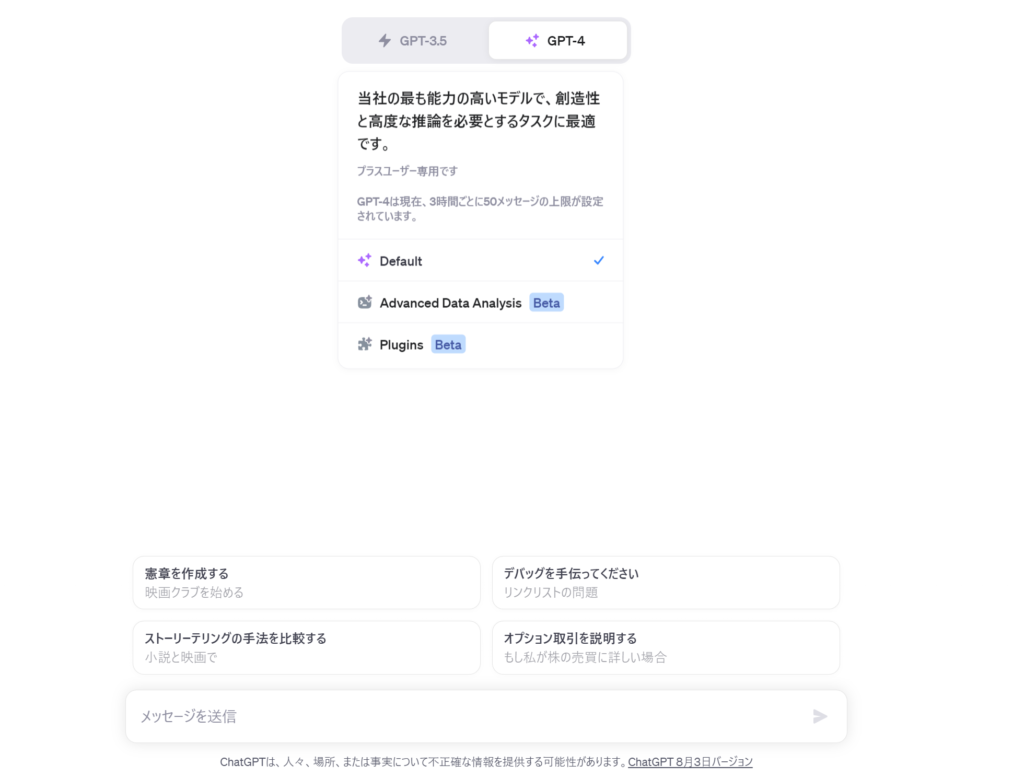Click the sparkle icon next to Default
Viewport: 1024px width, 777px height.
[x=364, y=261]
